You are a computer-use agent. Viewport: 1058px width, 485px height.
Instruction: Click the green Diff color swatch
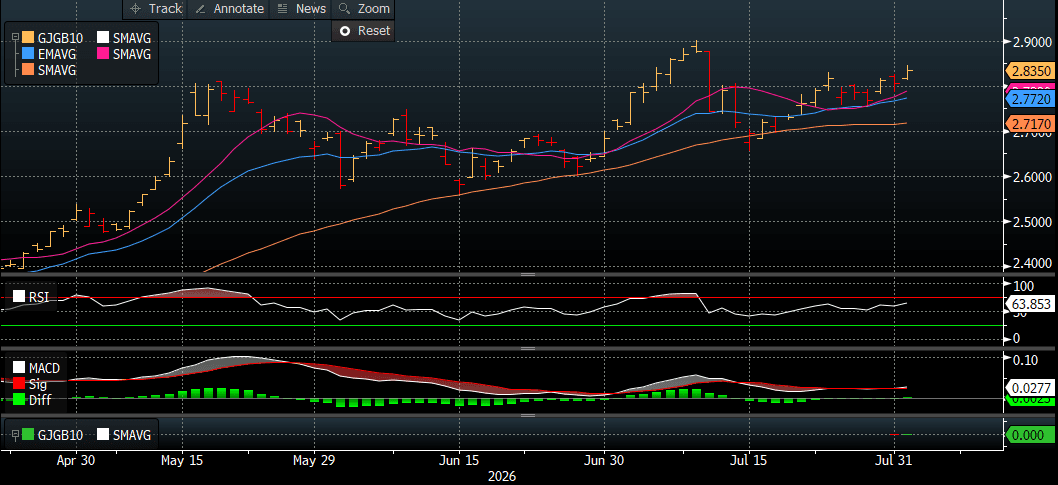click(18, 401)
